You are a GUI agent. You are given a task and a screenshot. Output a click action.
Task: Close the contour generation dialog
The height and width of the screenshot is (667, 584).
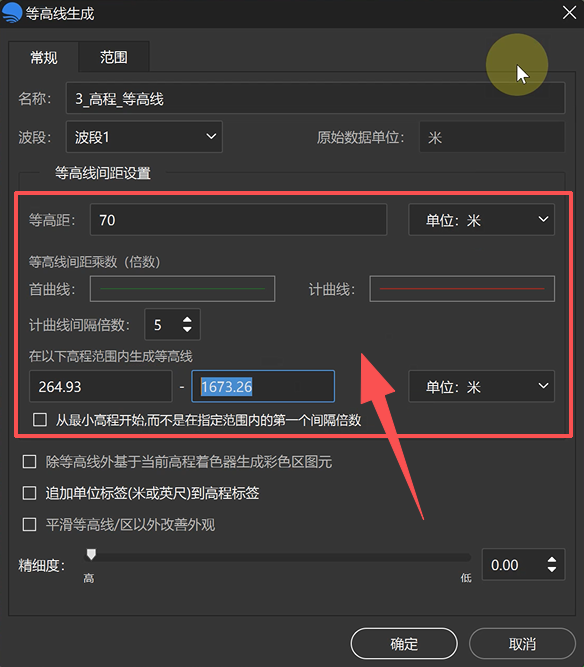coord(569,13)
